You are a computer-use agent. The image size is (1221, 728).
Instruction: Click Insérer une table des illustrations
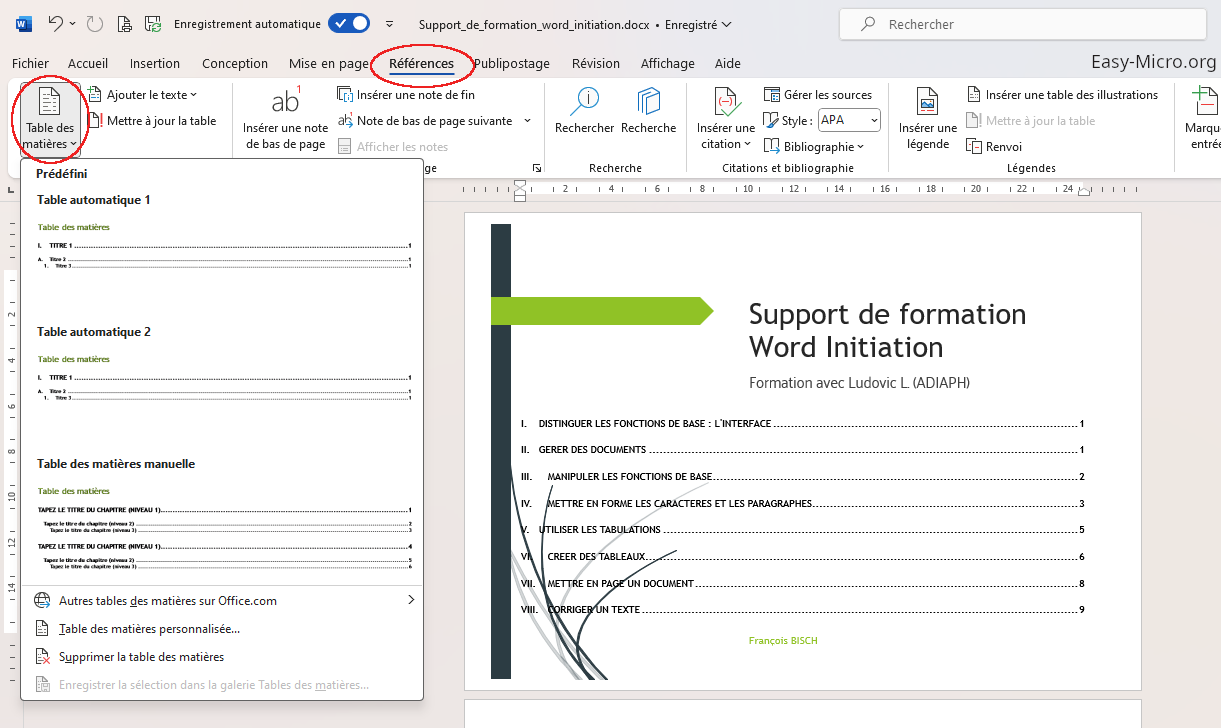(x=1062, y=94)
